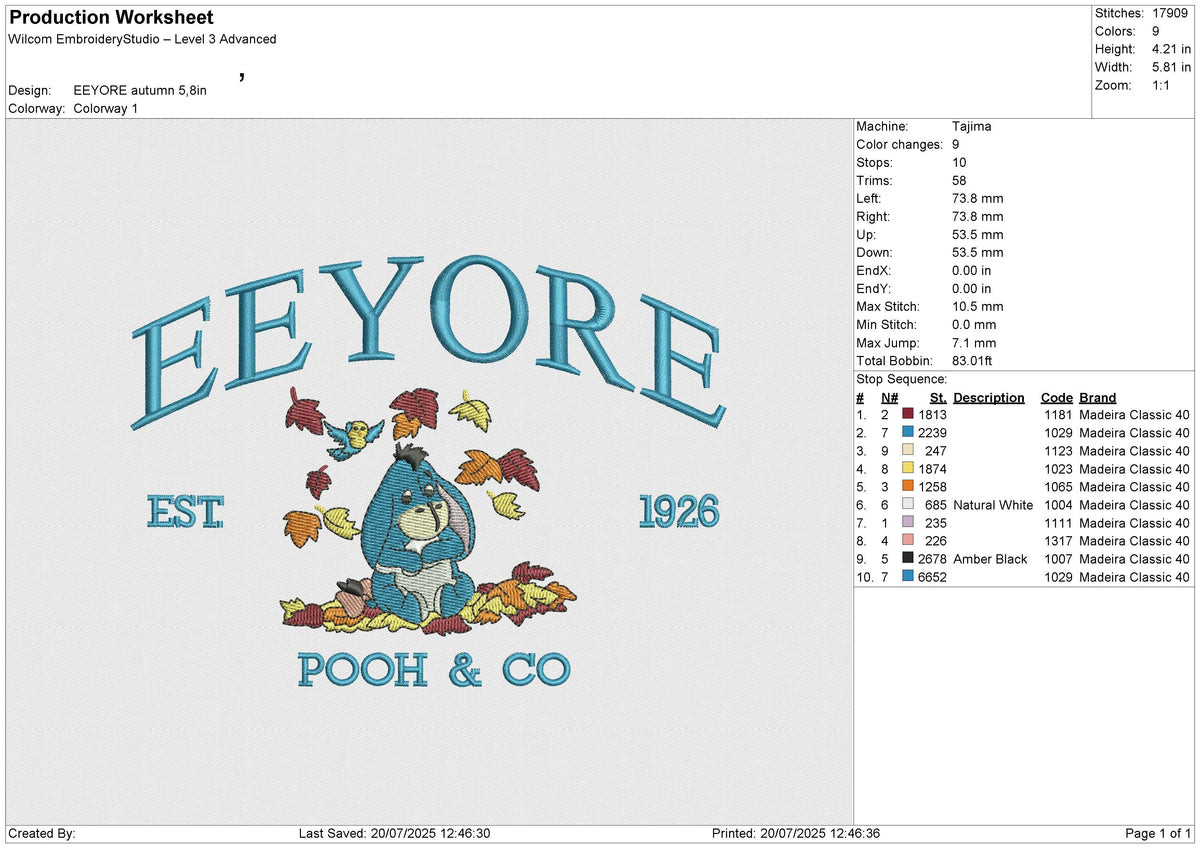Click the 'Created By:' footer label
1200x848 pixels.
tap(42, 833)
